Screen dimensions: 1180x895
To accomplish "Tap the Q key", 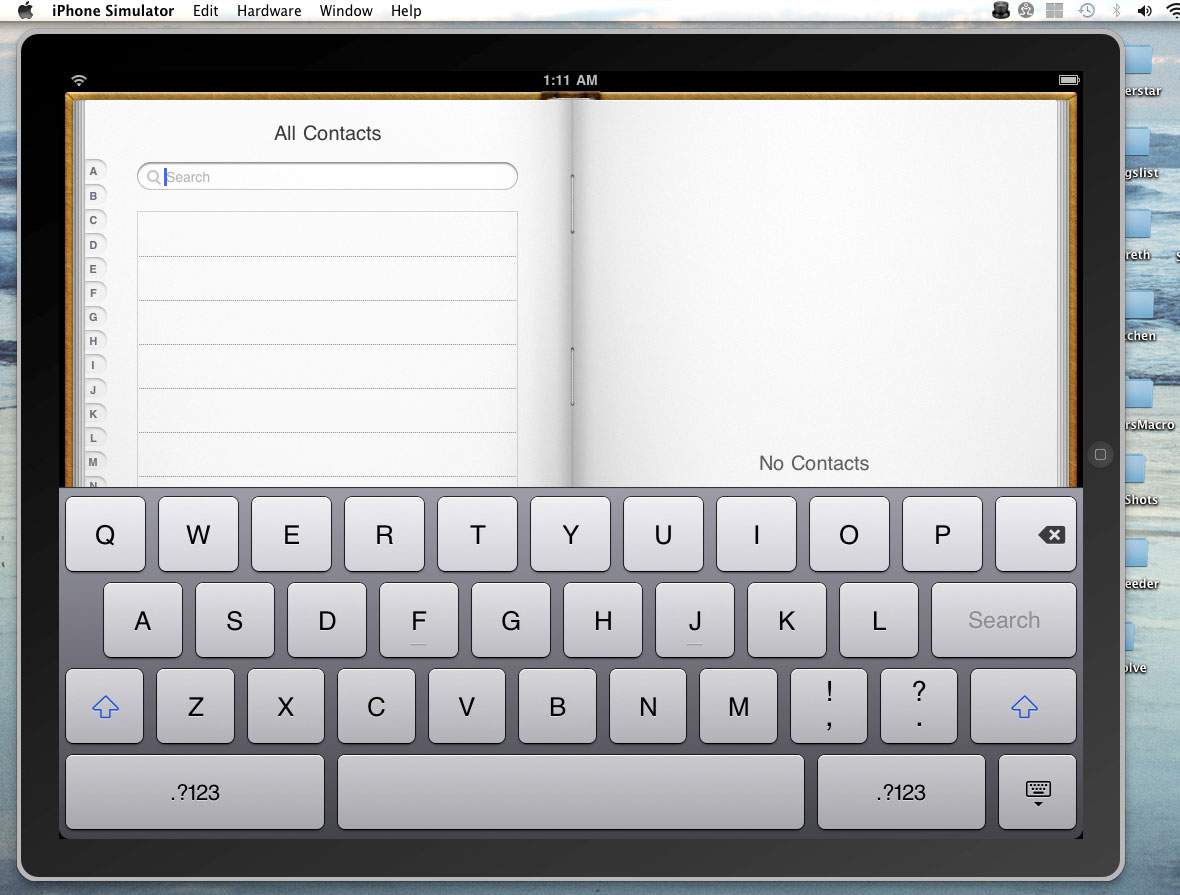I will (105, 534).
